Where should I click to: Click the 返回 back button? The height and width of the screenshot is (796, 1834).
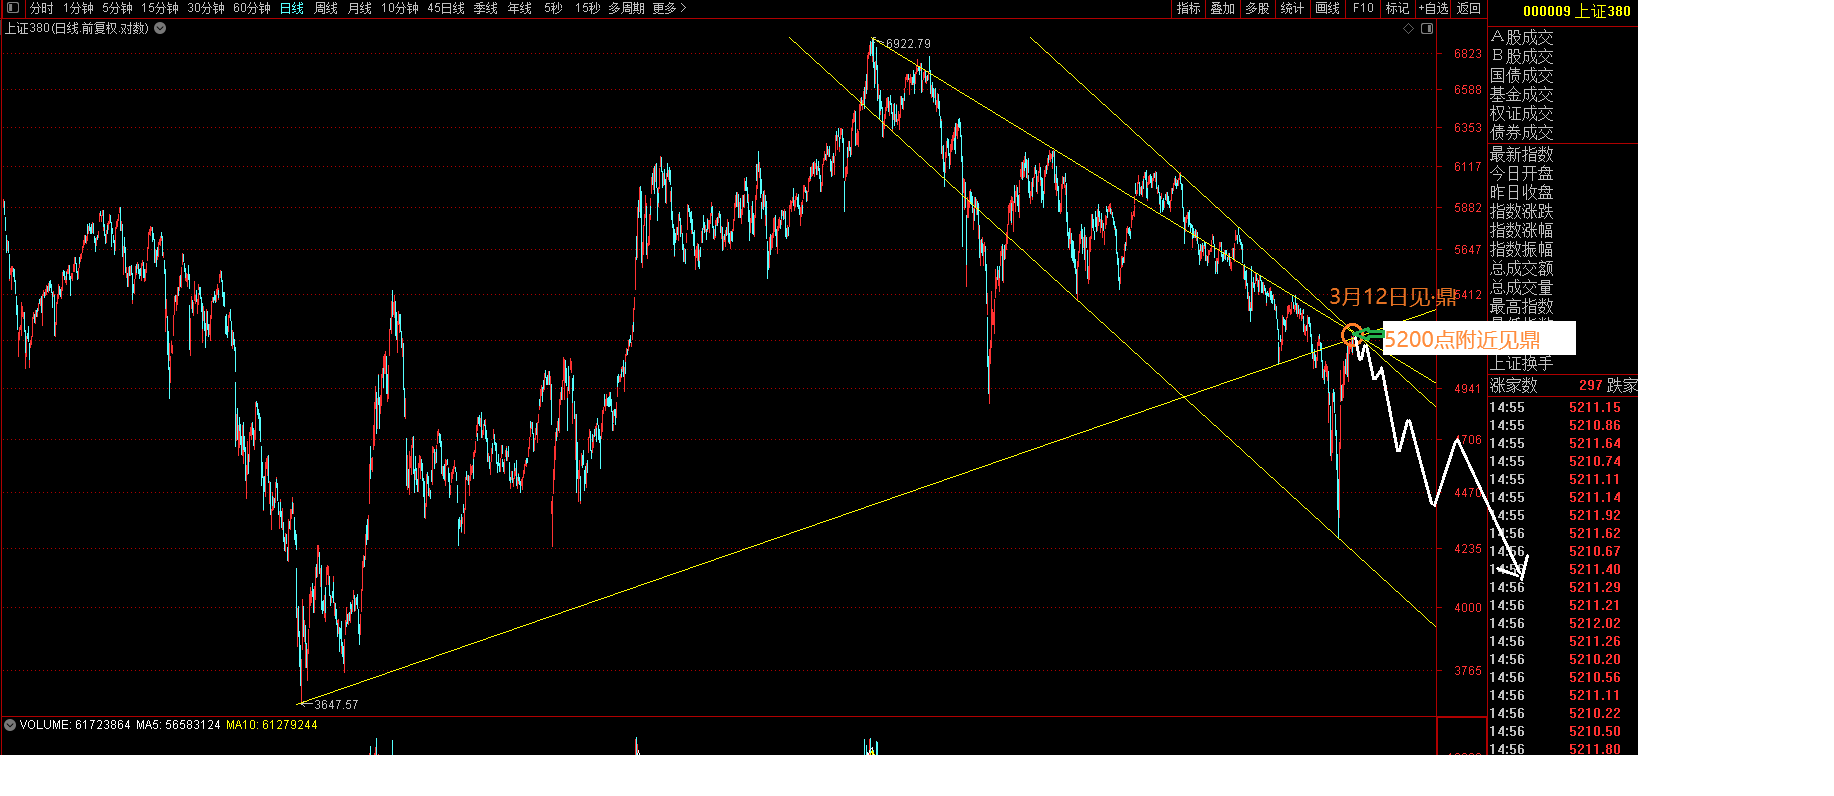click(x=1468, y=8)
